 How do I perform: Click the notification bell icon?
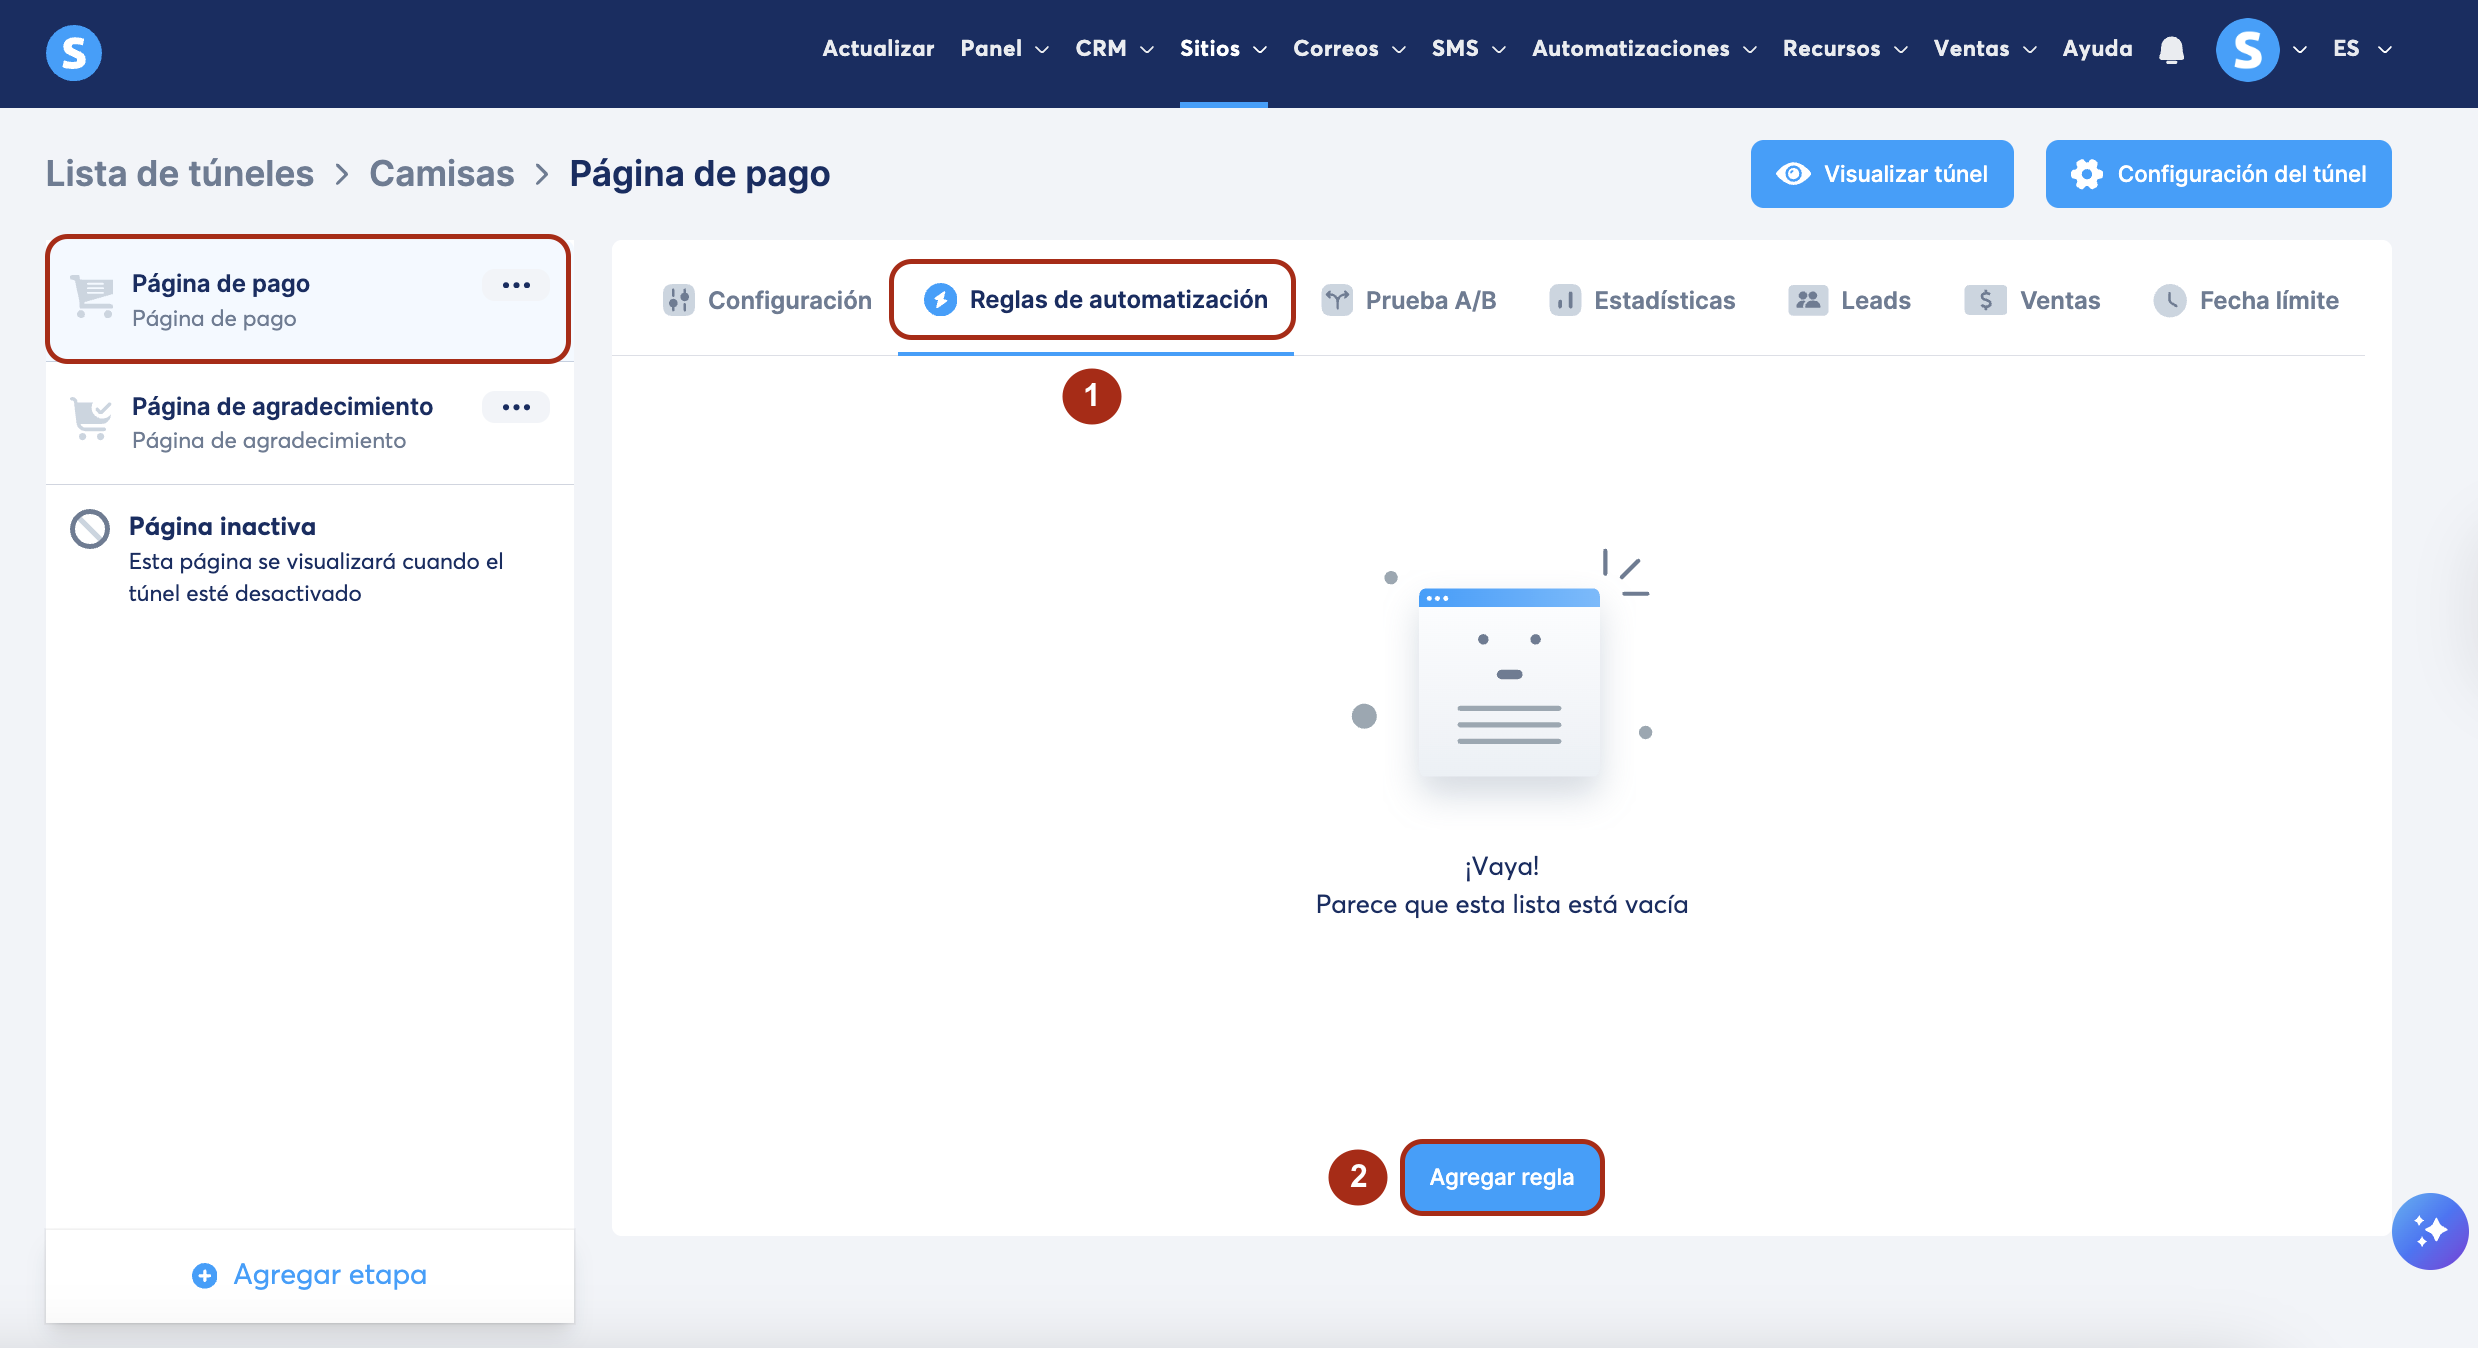[x=2171, y=50]
